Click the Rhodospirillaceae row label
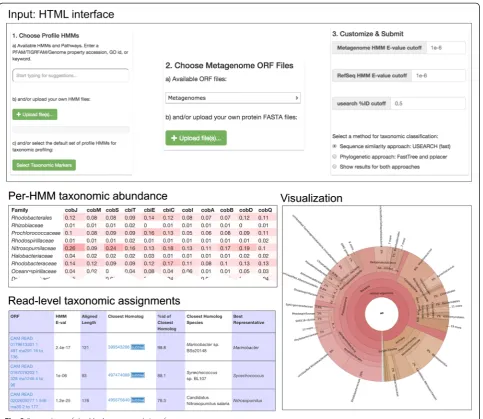Screen dimensions: 483x419 click(32, 241)
